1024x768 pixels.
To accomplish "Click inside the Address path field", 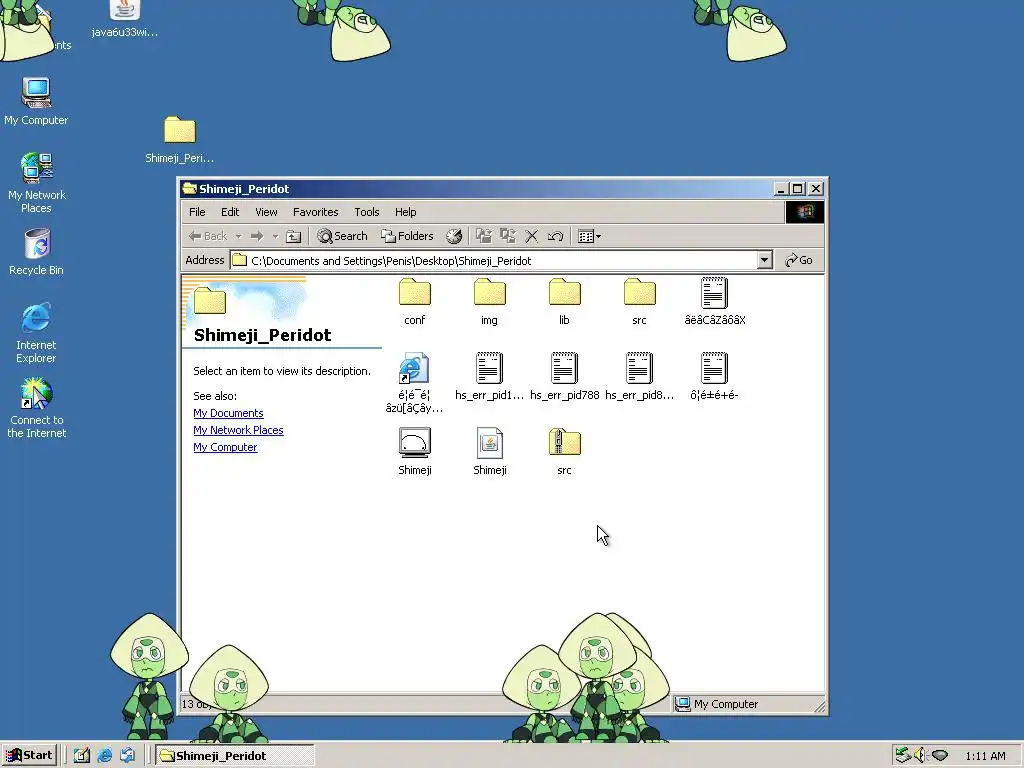I will click(x=494, y=261).
